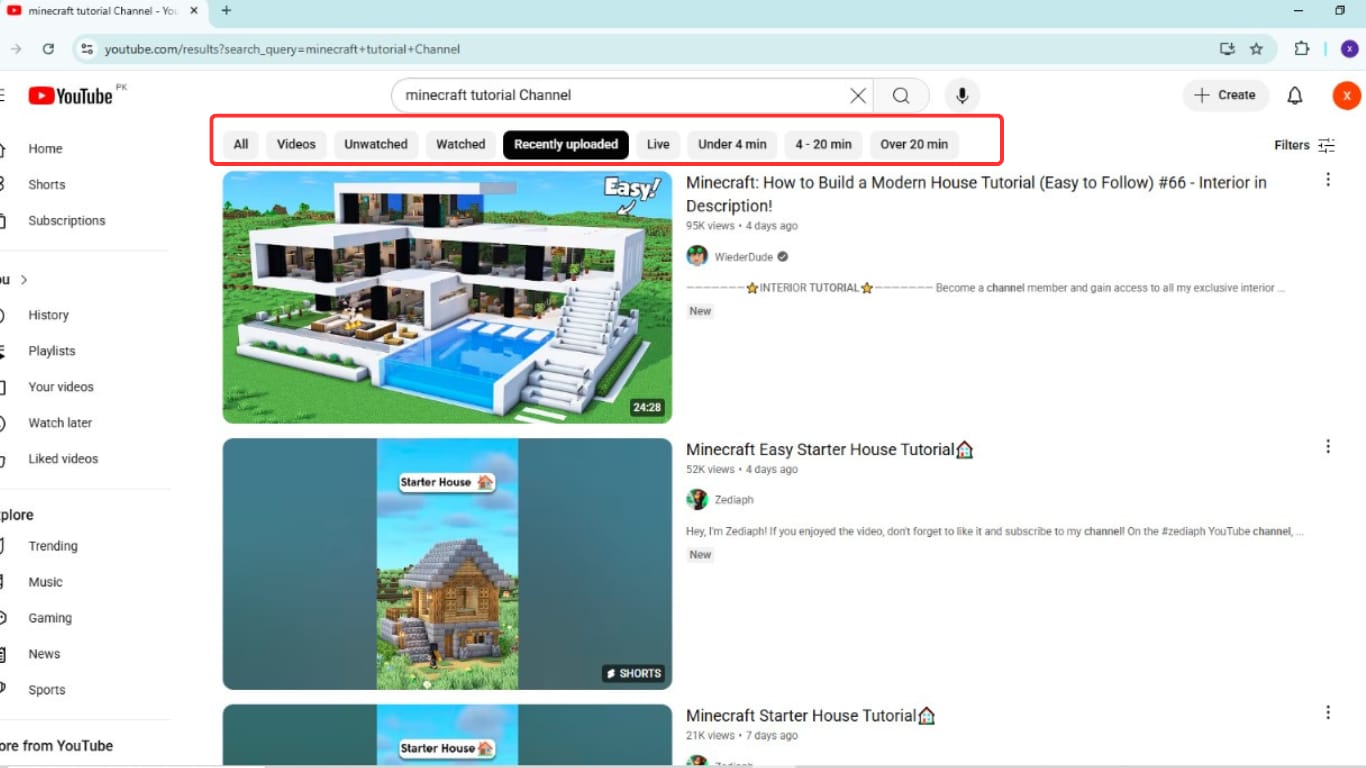Reload the page in the browser
Viewport: 1366px width, 768px height.
pos(48,48)
